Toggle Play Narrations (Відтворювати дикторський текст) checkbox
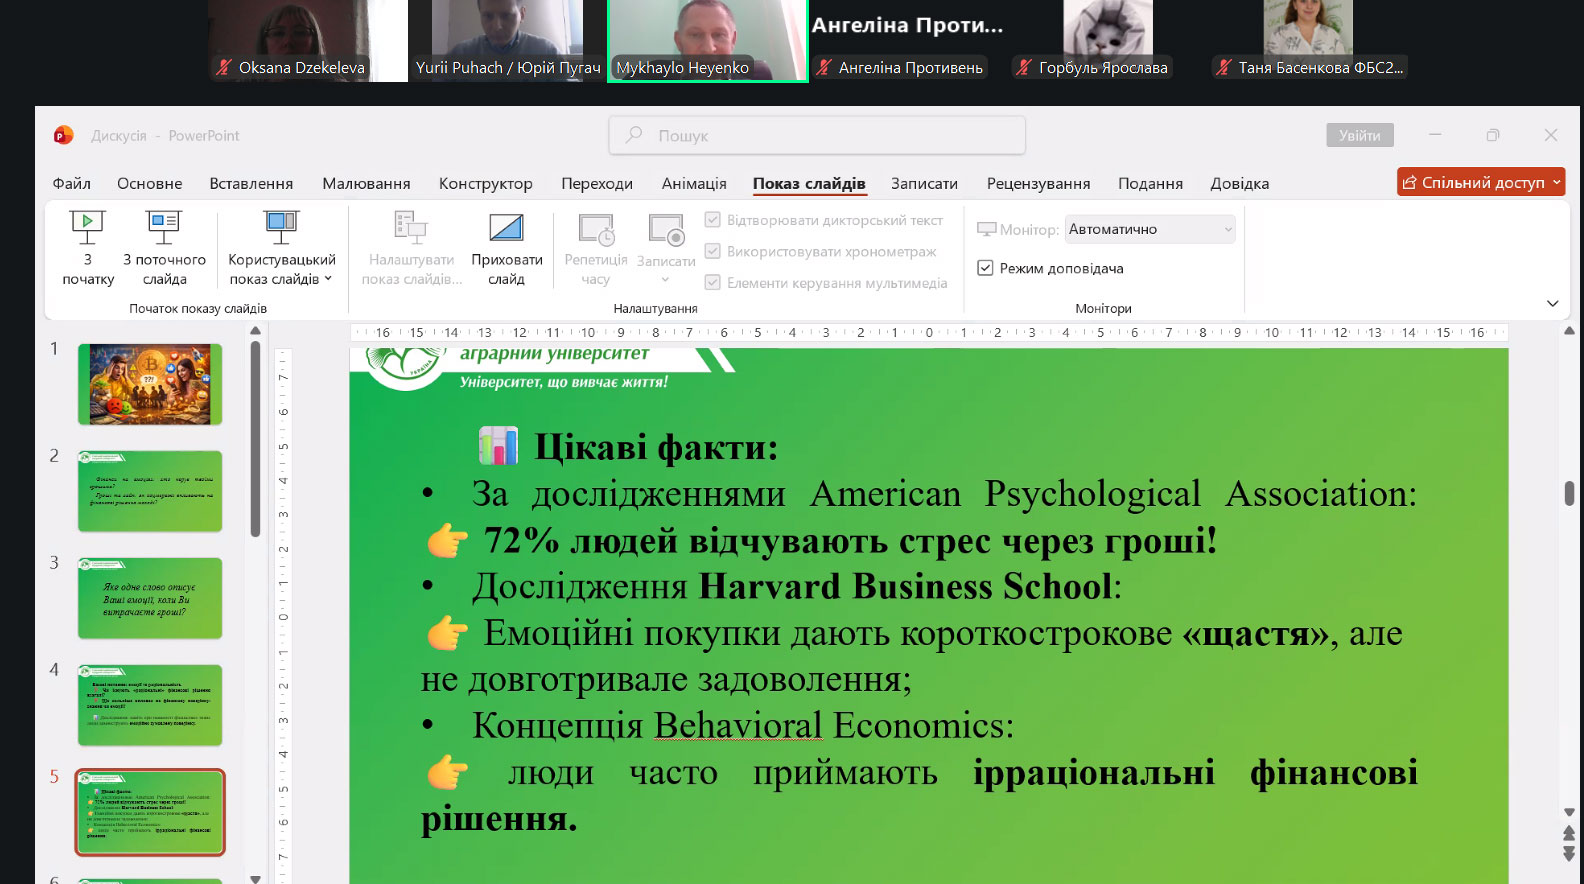 713,220
